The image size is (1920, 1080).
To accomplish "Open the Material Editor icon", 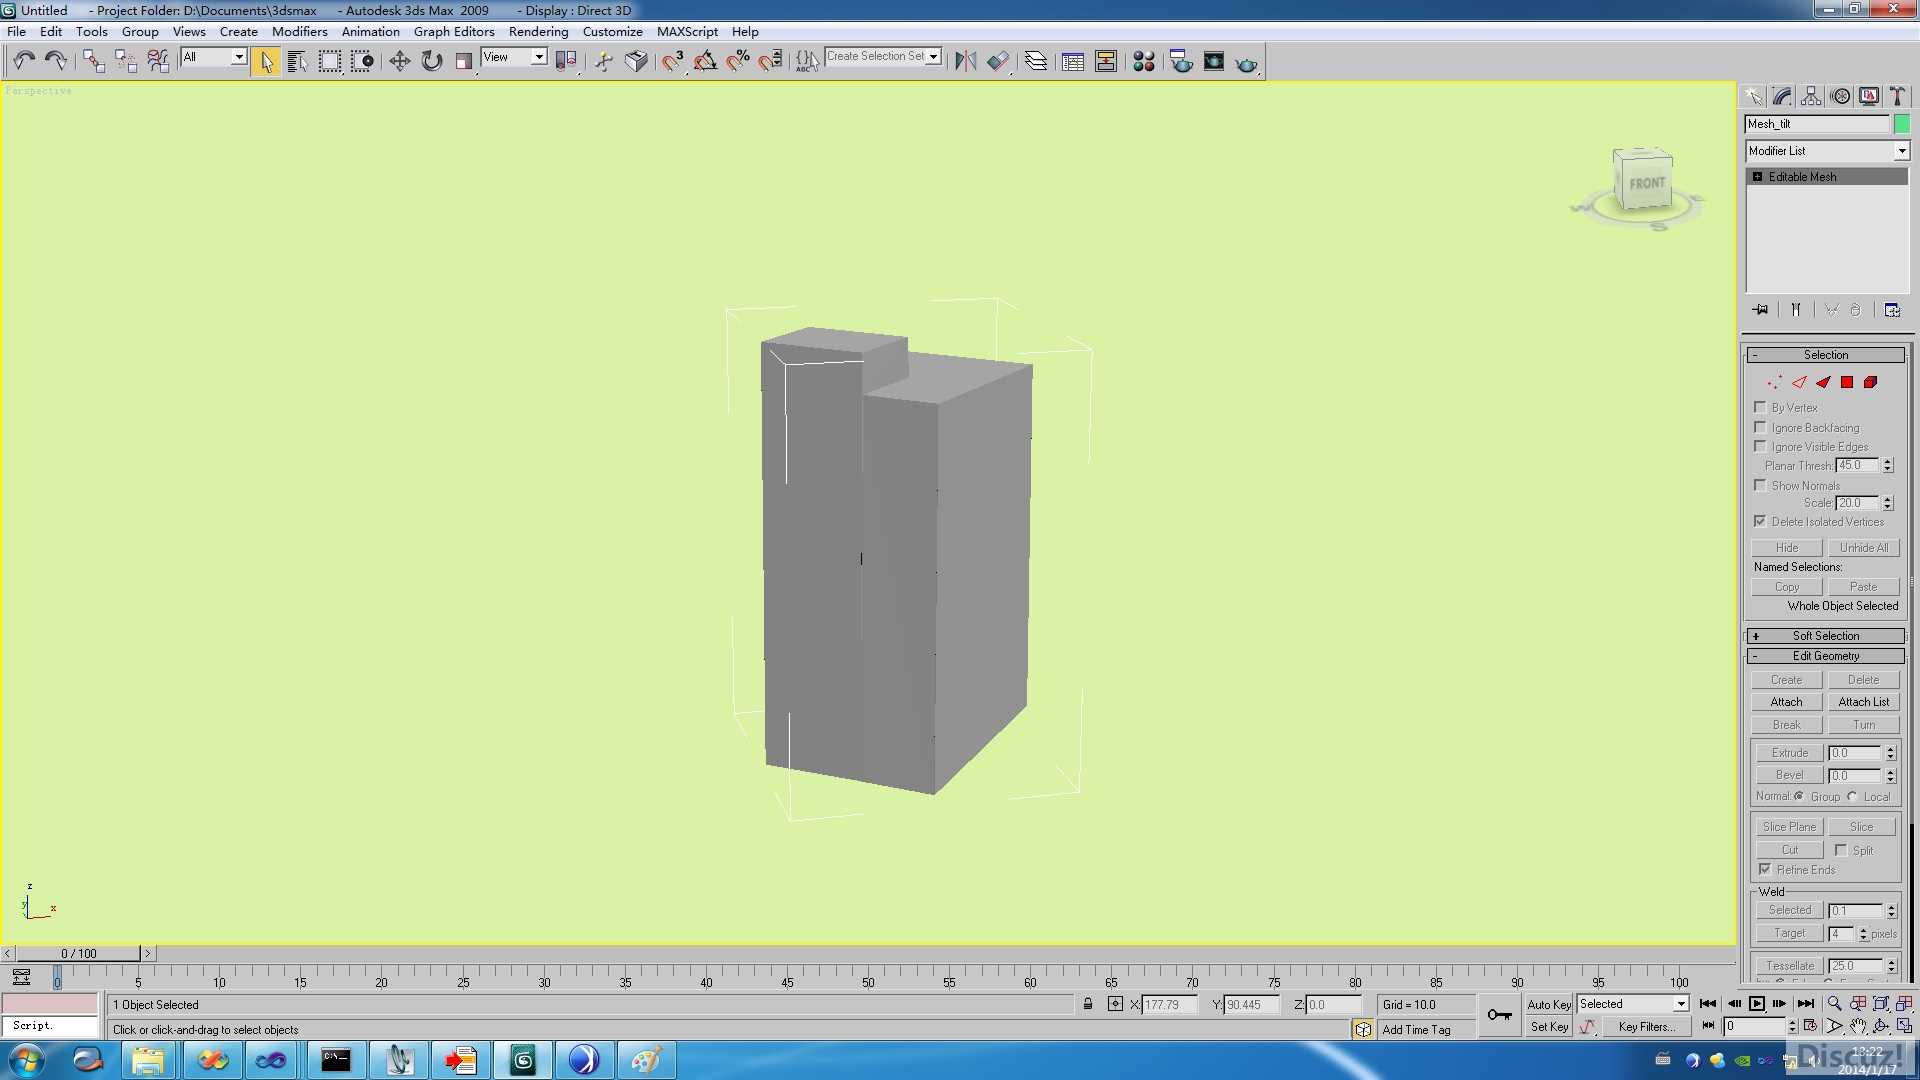I will (x=1144, y=61).
